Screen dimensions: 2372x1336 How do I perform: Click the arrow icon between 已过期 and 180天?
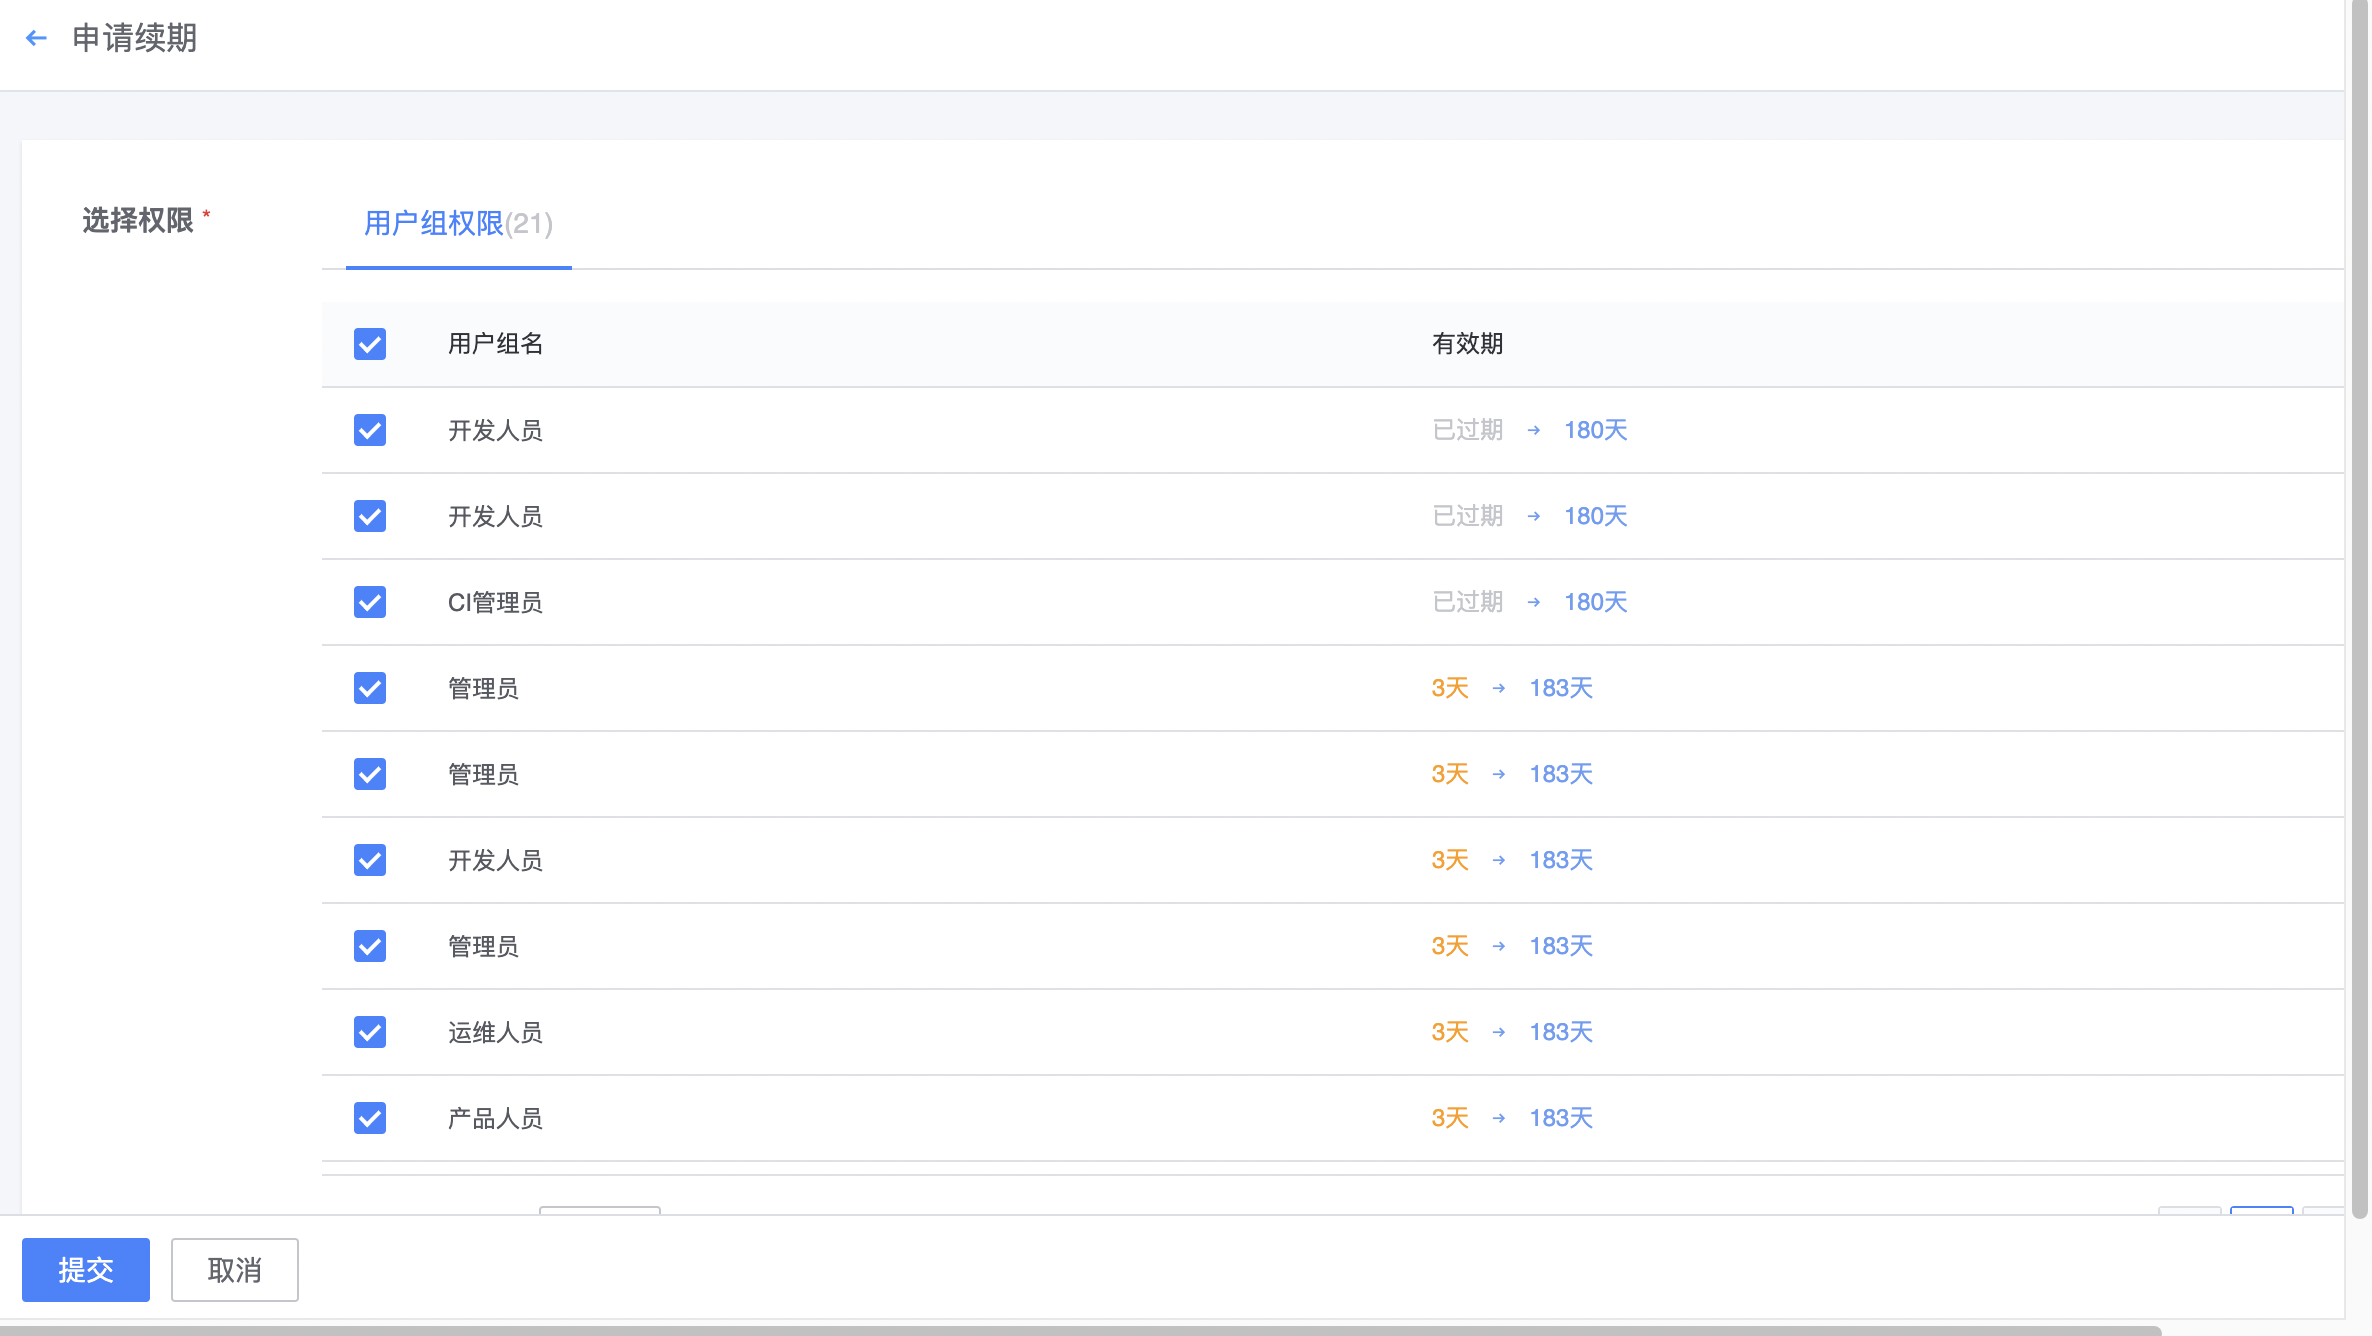tap(1532, 430)
